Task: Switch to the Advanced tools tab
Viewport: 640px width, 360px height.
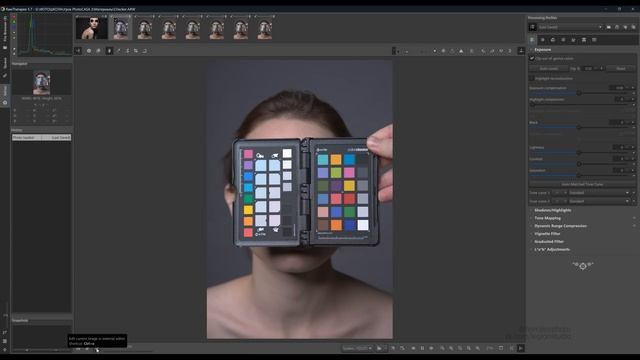Action: coord(563,40)
